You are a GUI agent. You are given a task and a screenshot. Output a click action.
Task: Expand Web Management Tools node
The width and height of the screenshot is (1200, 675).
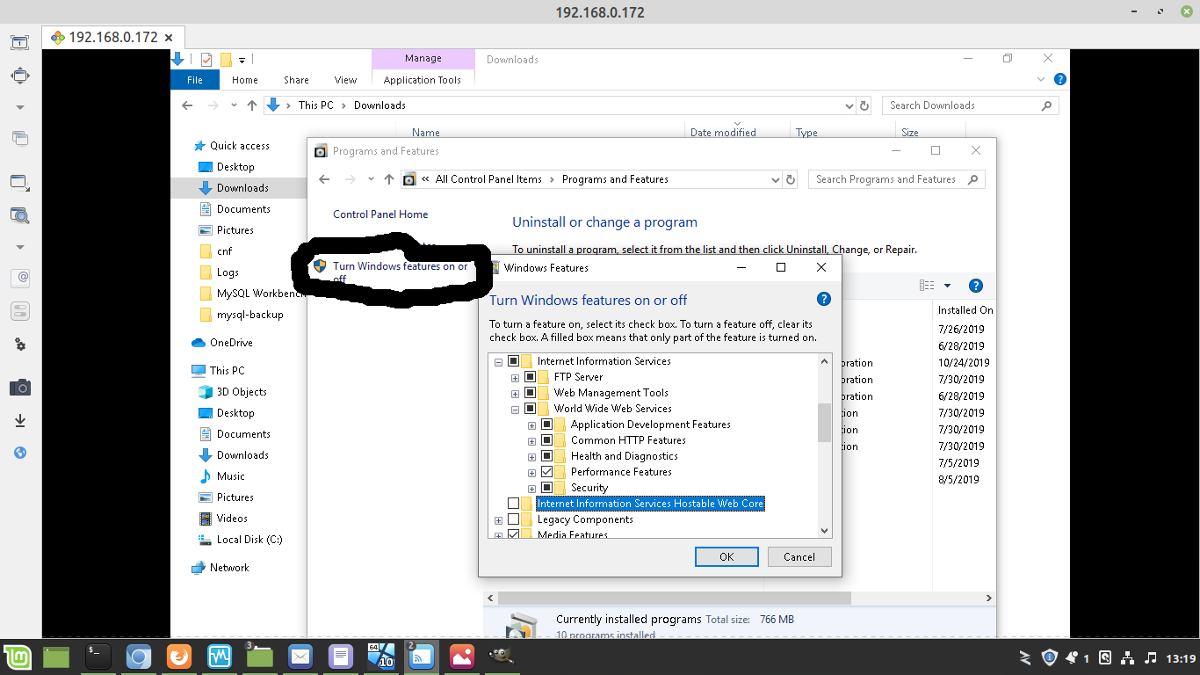tap(515, 394)
